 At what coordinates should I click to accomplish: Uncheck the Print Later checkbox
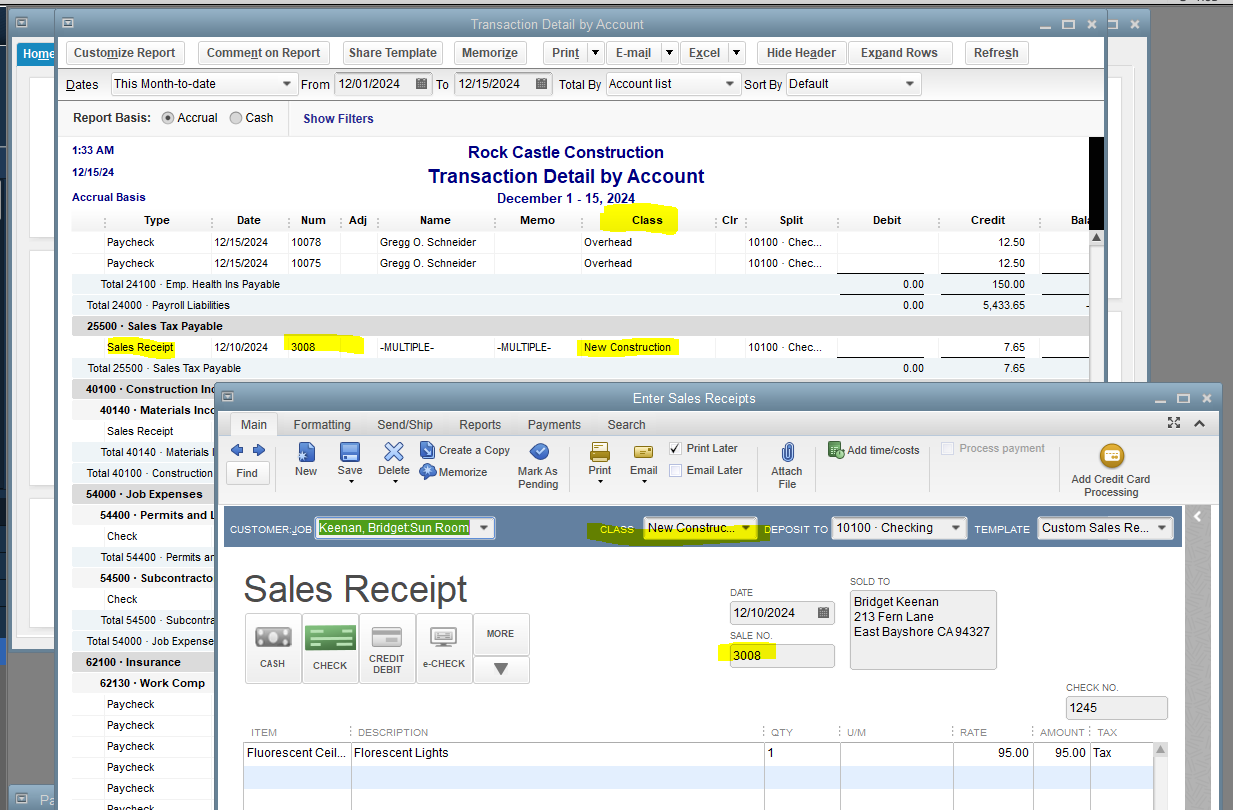point(676,448)
